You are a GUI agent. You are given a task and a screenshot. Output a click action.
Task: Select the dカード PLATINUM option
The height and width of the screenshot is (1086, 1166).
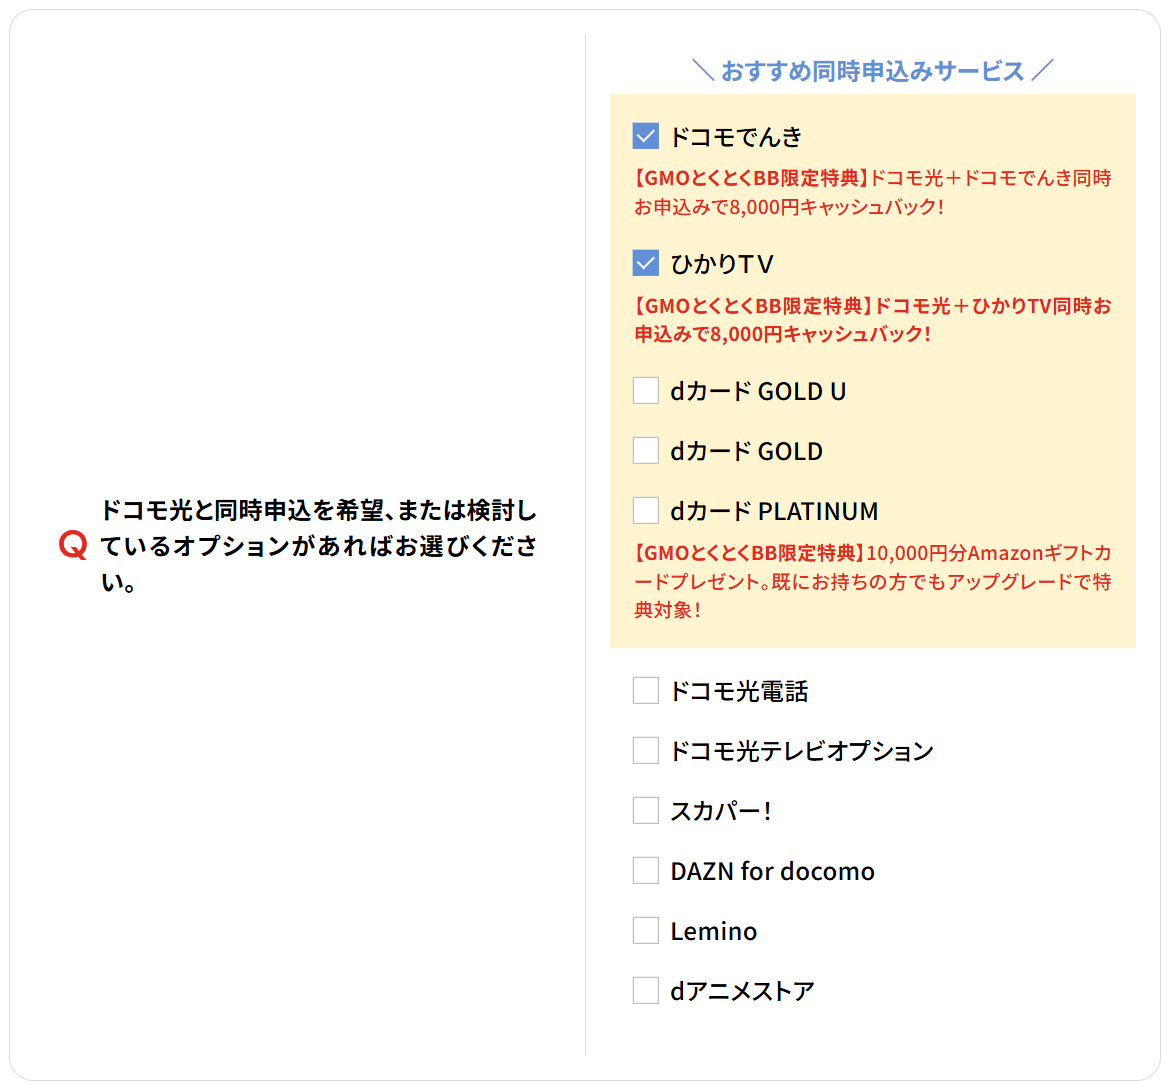645,510
